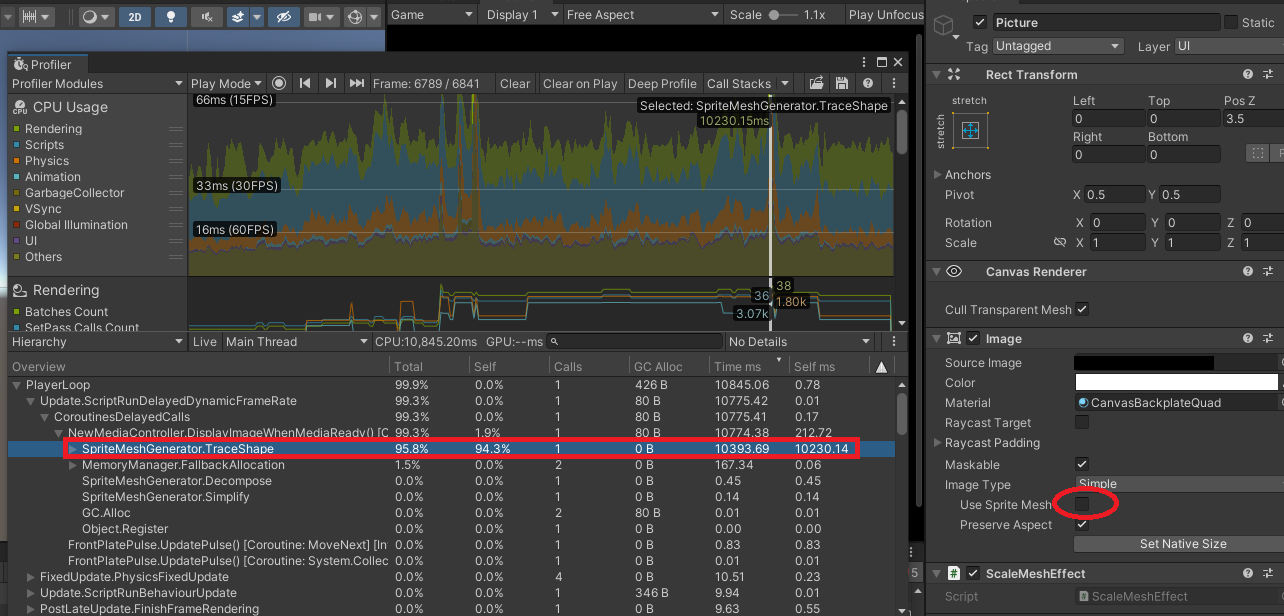Step to previous profiler frame
The width and height of the screenshot is (1284, 616).
305,84
